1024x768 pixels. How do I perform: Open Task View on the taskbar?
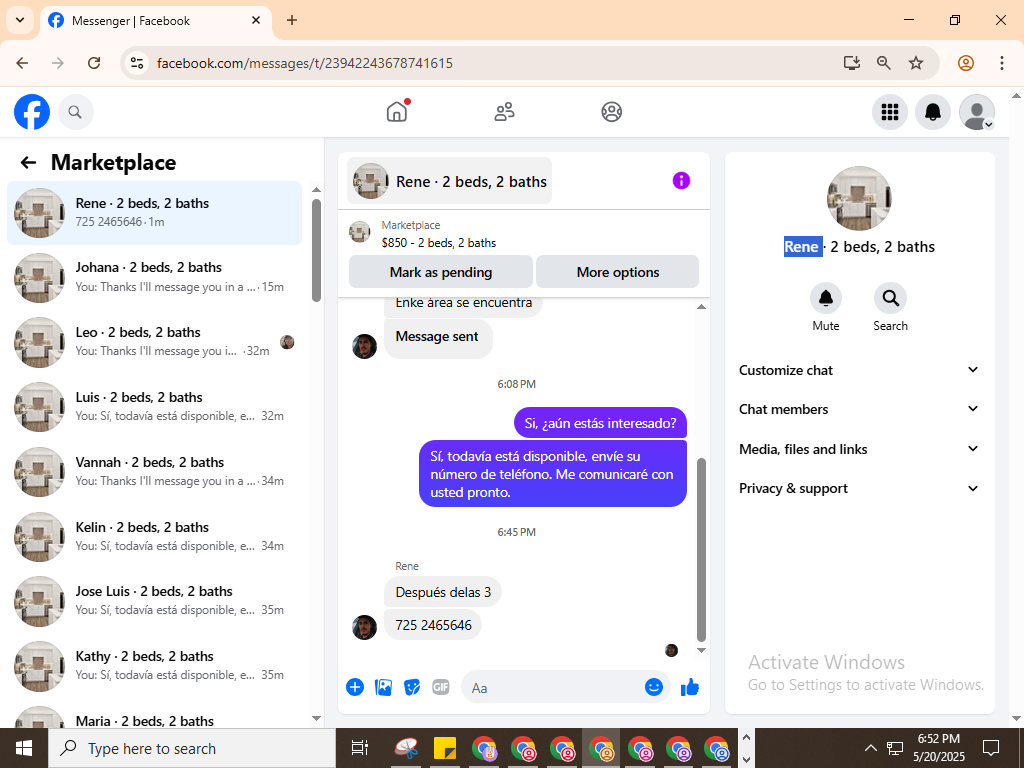point(359,748)
